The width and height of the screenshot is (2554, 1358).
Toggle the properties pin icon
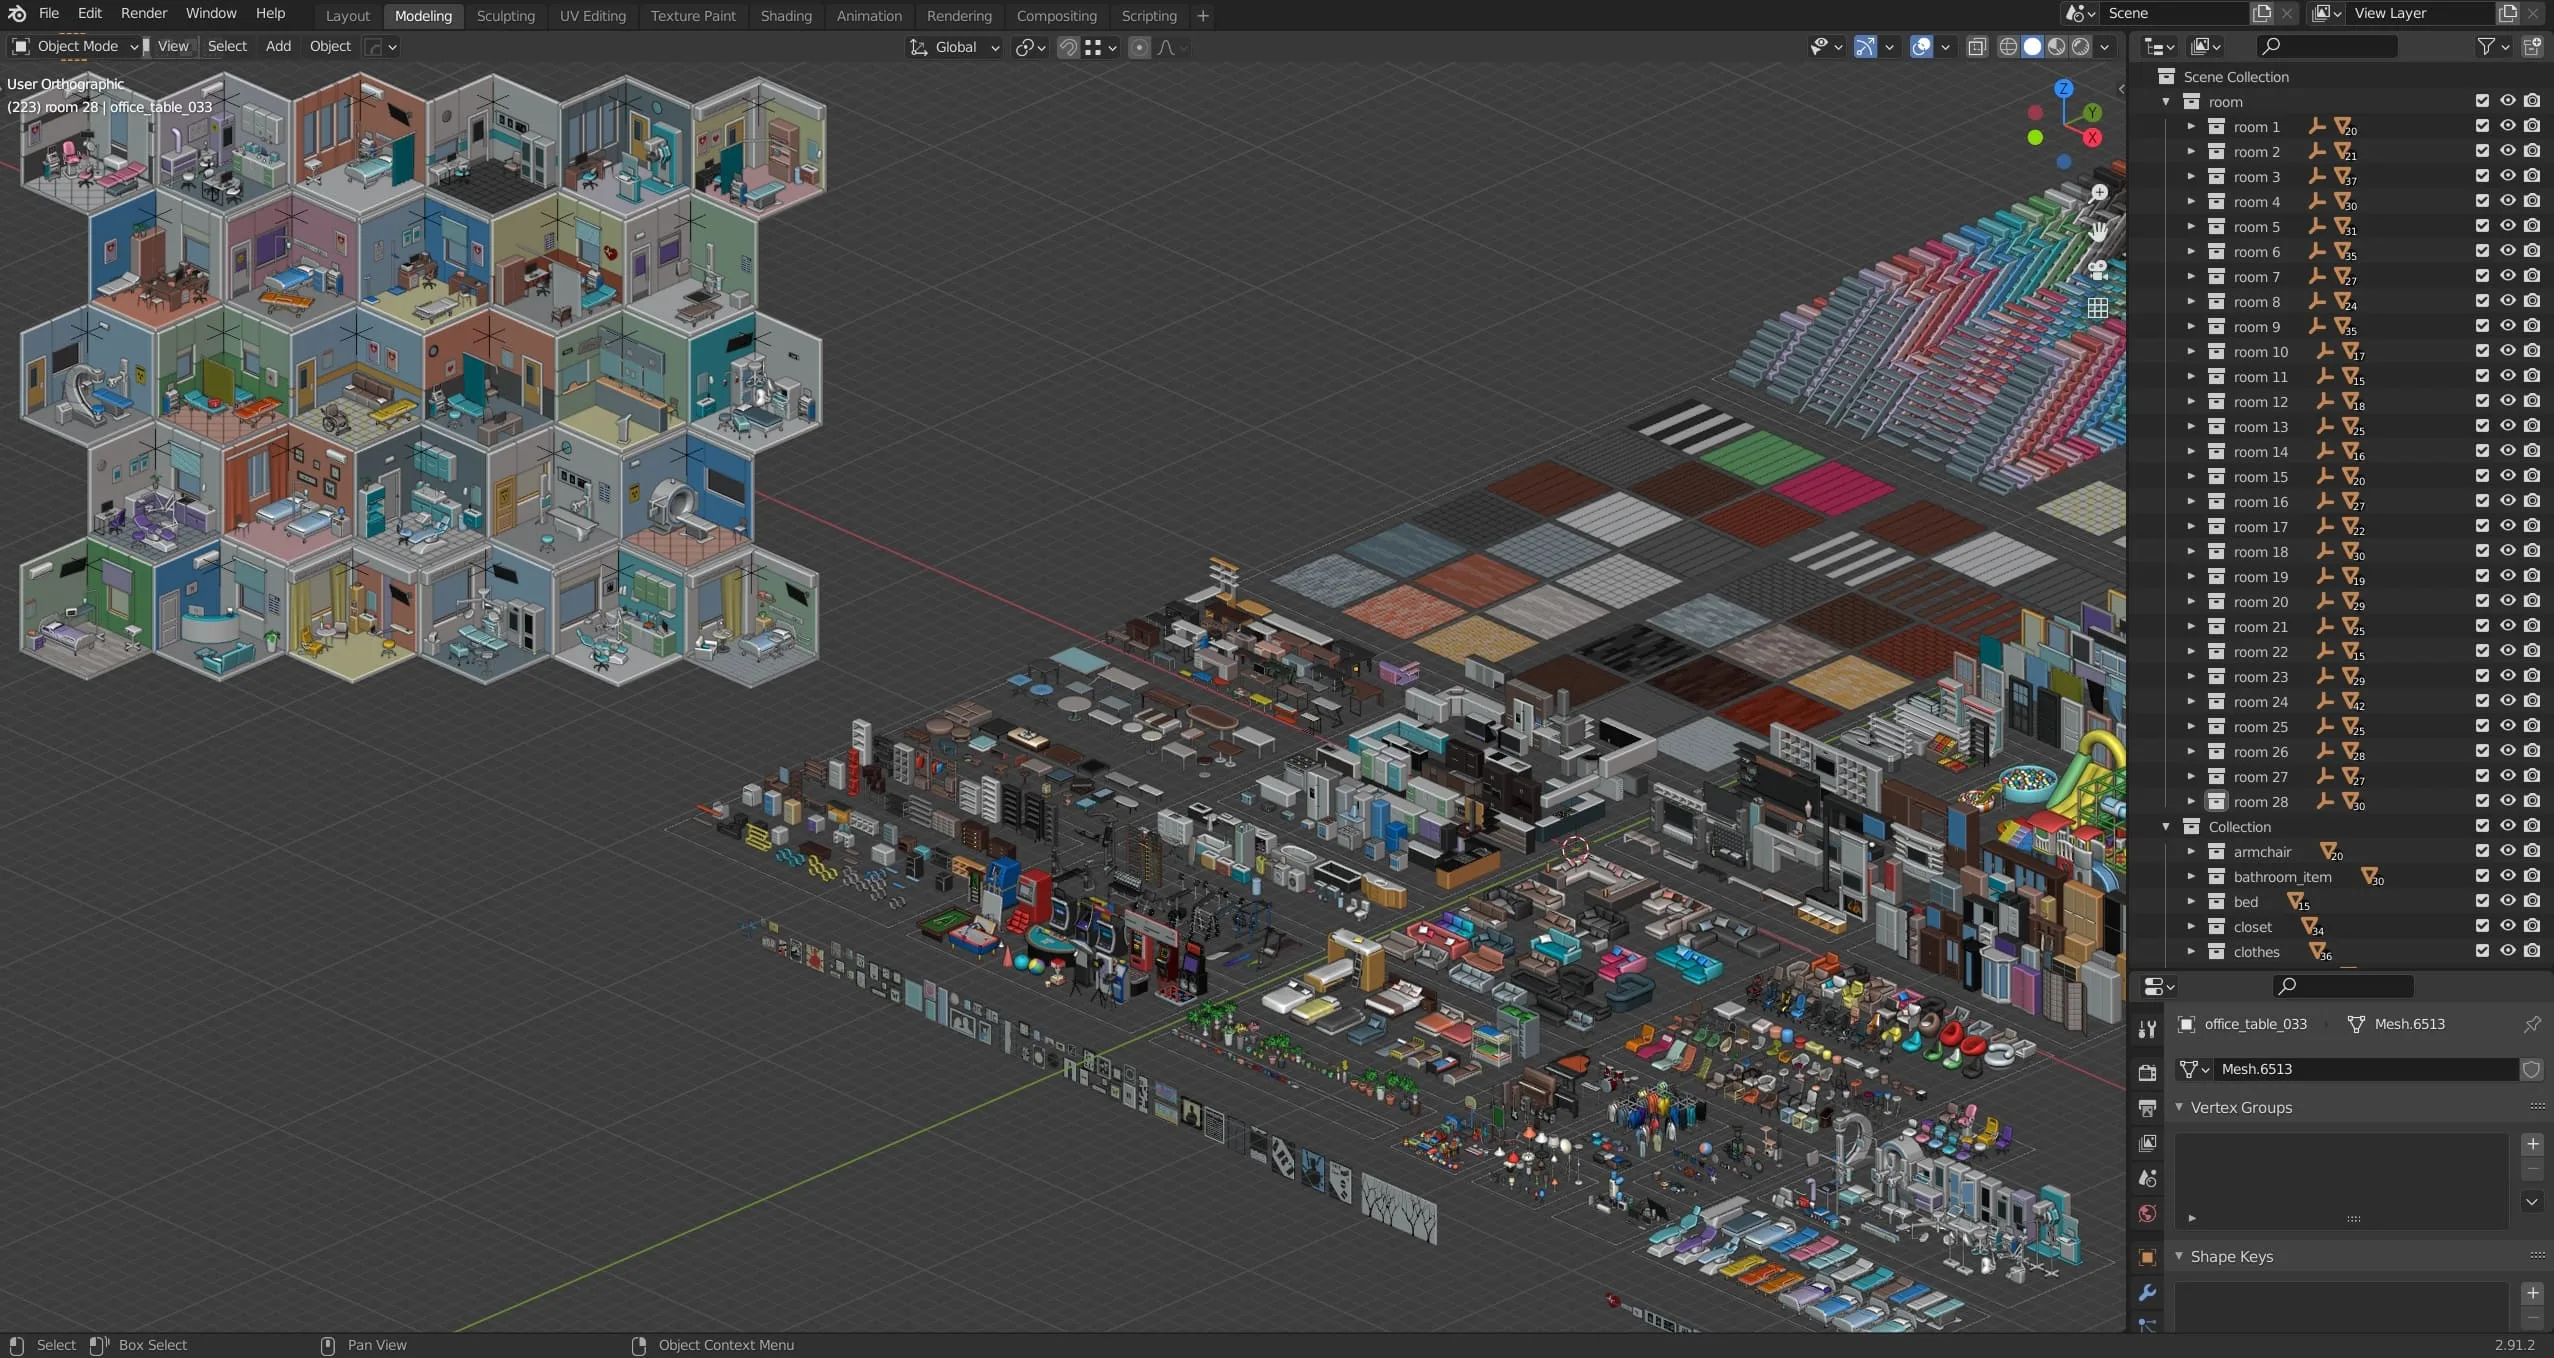point(2532,1024)
